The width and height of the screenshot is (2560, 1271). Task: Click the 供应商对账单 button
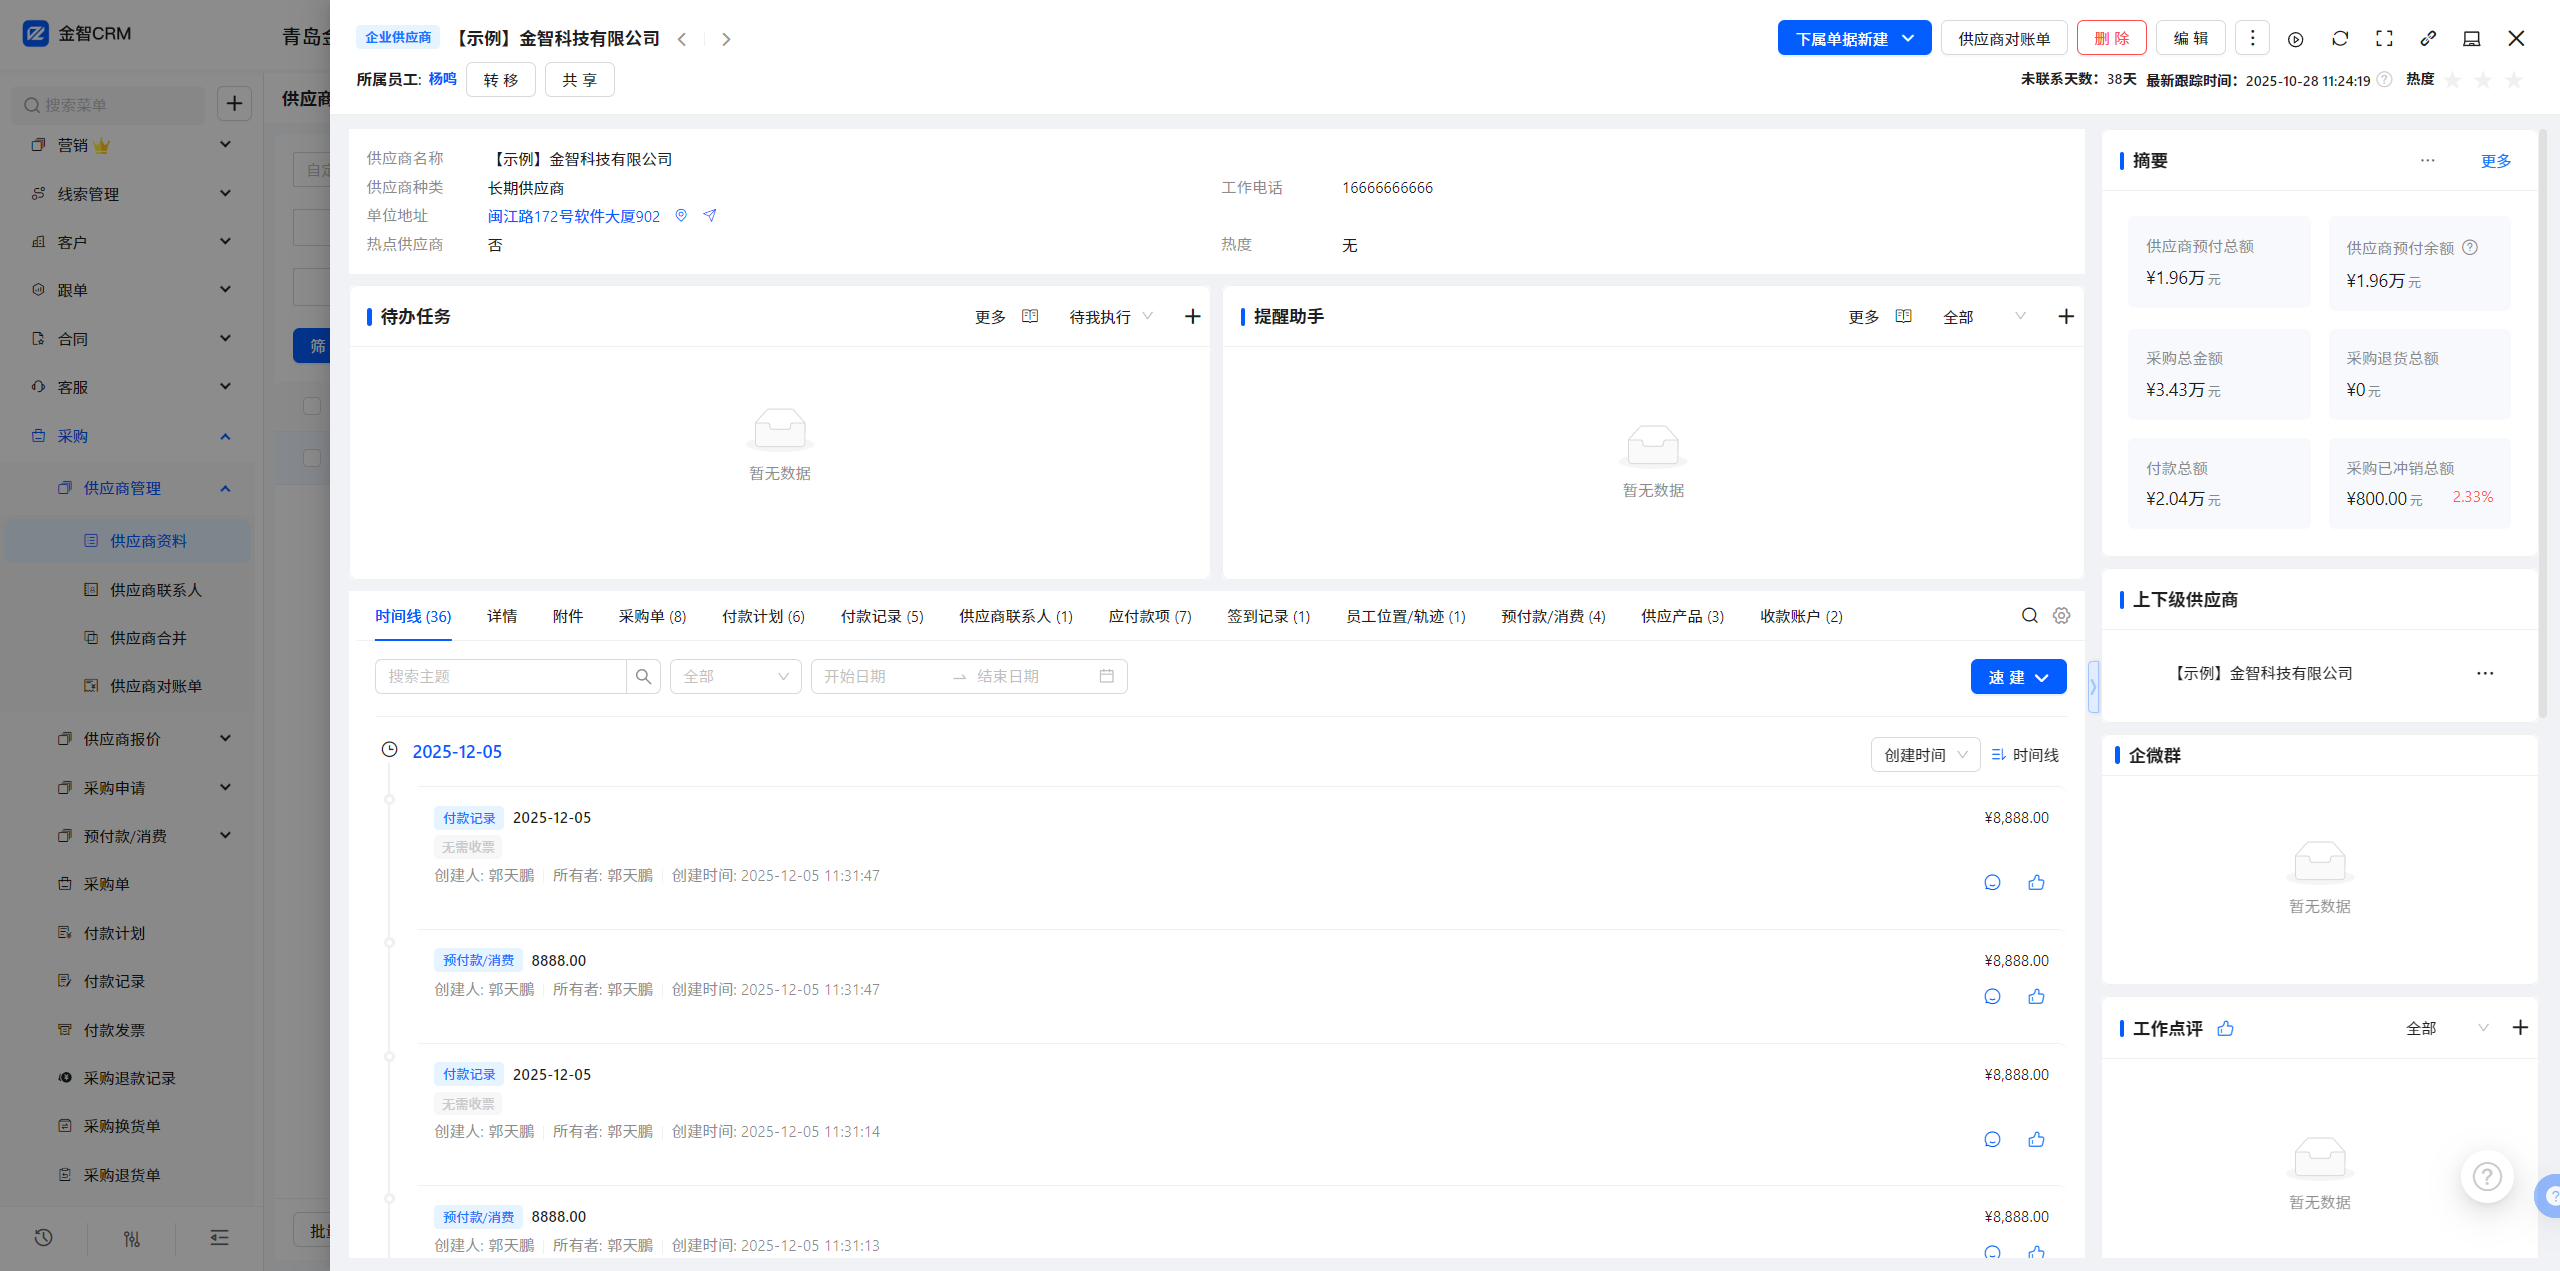click(x=2003, y=38)
